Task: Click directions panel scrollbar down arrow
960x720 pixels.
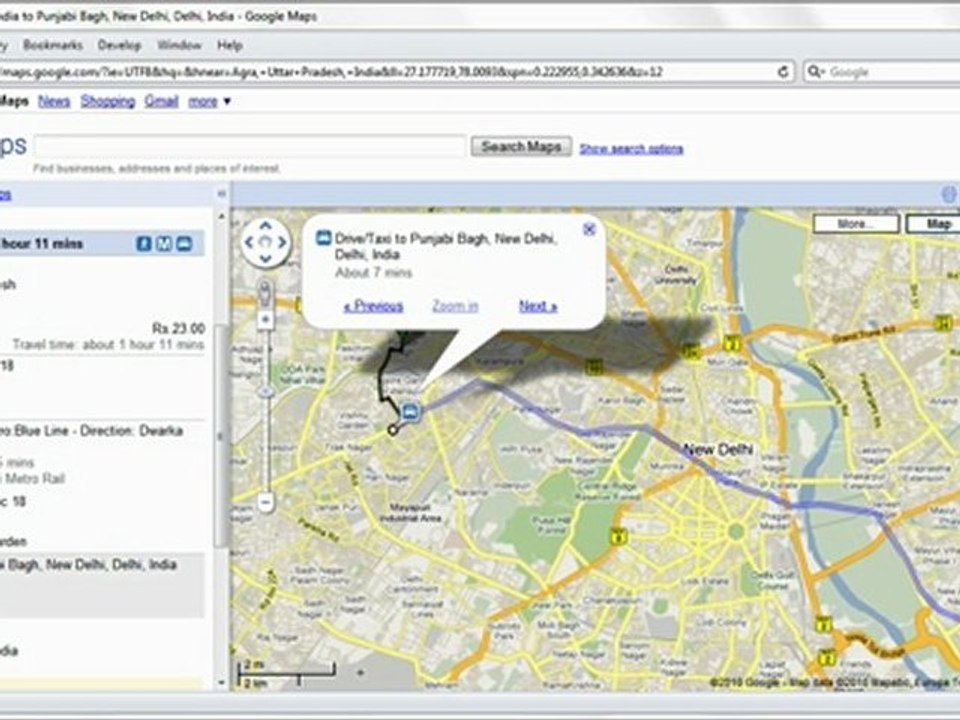Action: [x=222, y=683]
